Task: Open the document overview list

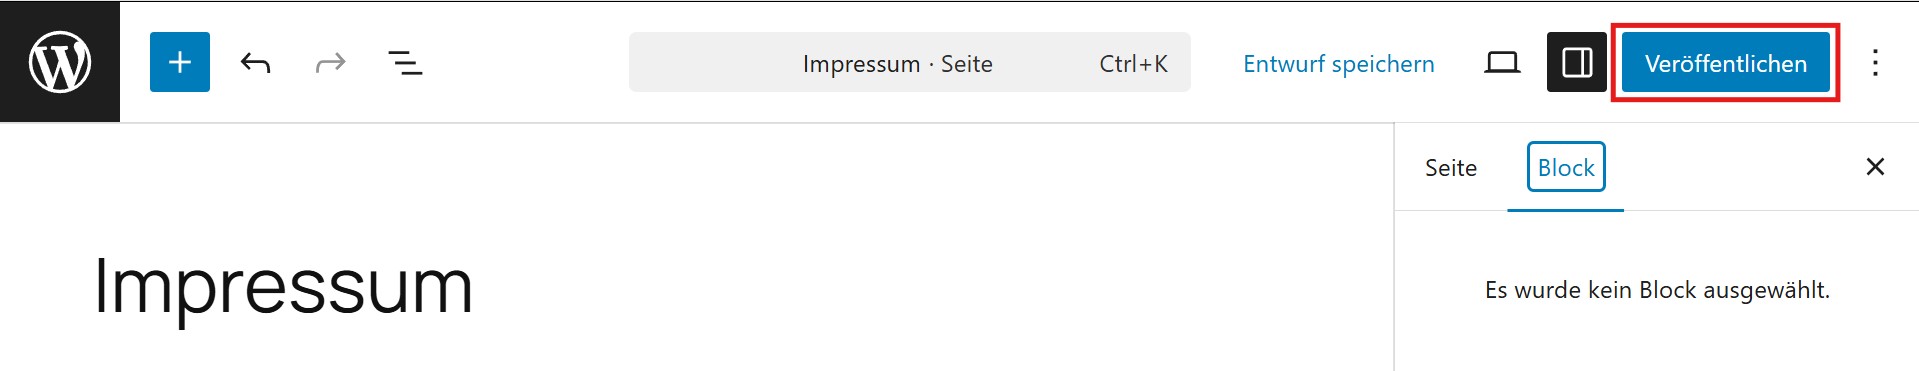Action: 405,63
